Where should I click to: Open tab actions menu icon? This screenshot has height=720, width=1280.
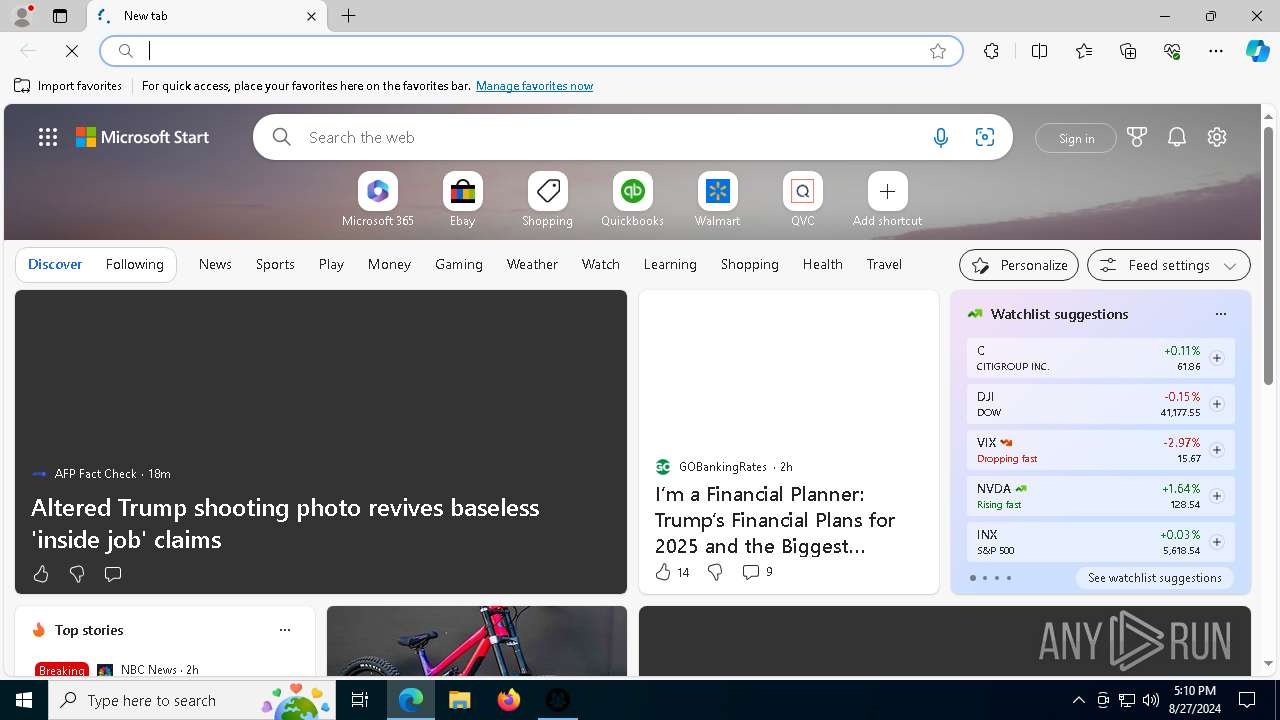click(x=60, y=16)
